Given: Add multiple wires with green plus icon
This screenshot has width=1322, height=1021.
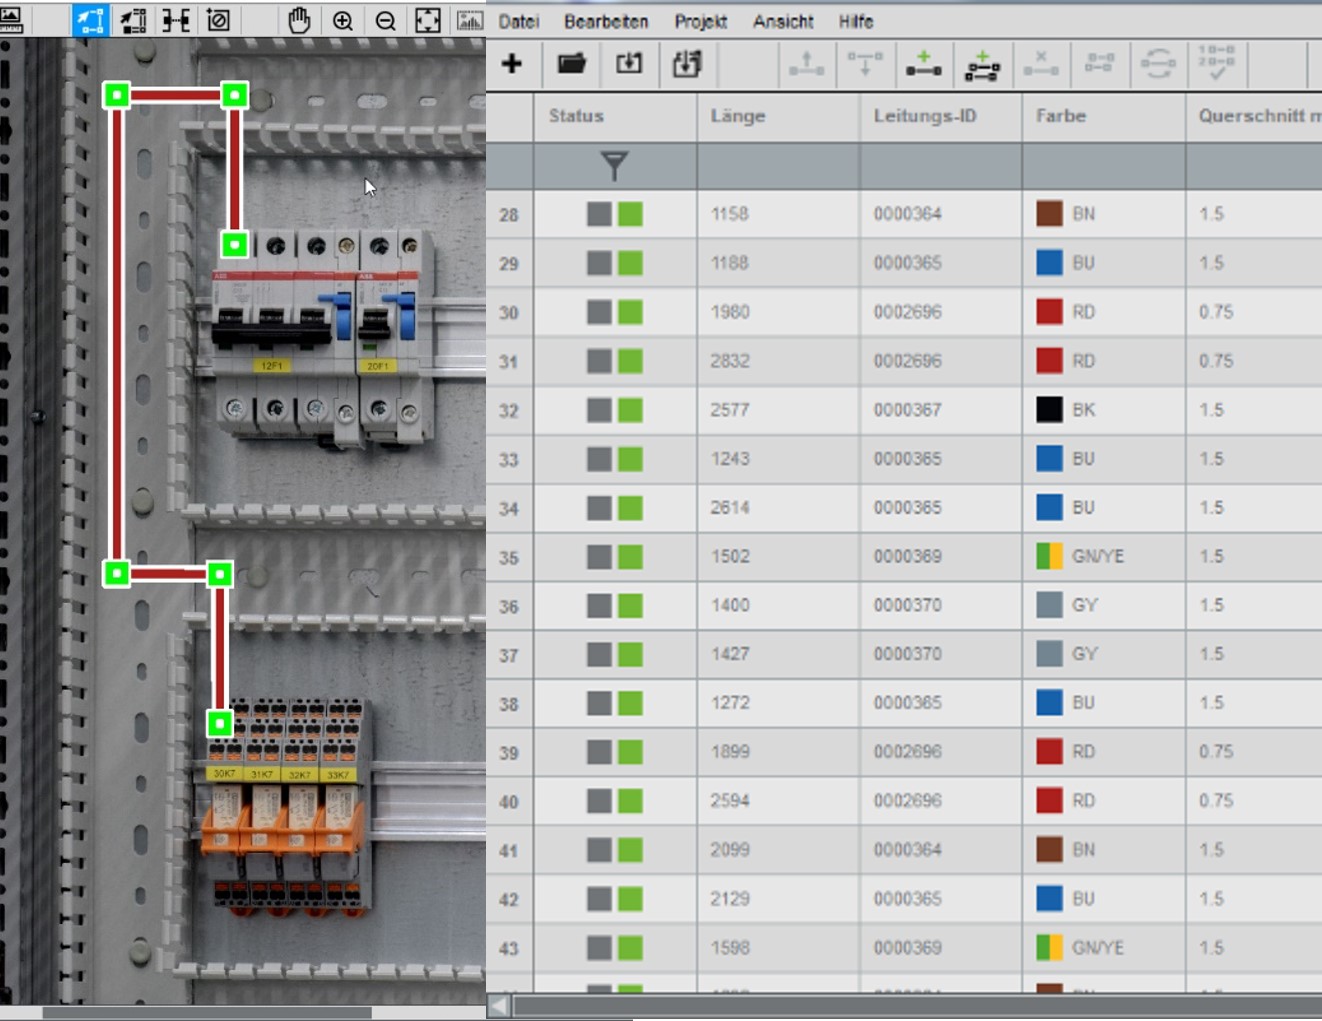Looking at the screenshot, I should 982,64.
